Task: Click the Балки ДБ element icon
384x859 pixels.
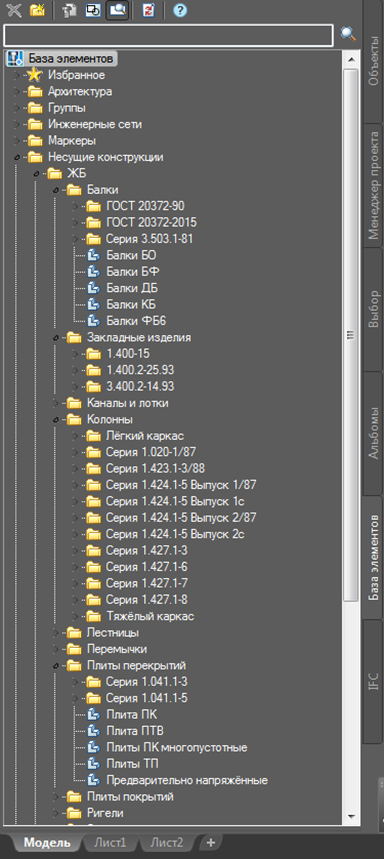Action: 94,288
